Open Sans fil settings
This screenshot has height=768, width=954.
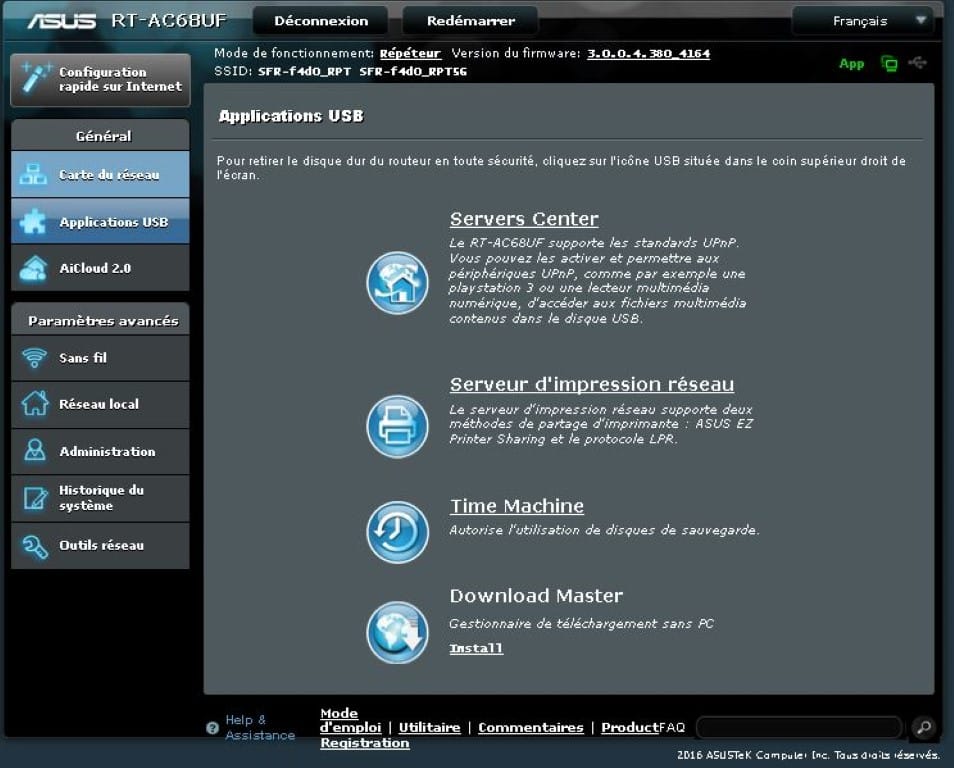100,358
